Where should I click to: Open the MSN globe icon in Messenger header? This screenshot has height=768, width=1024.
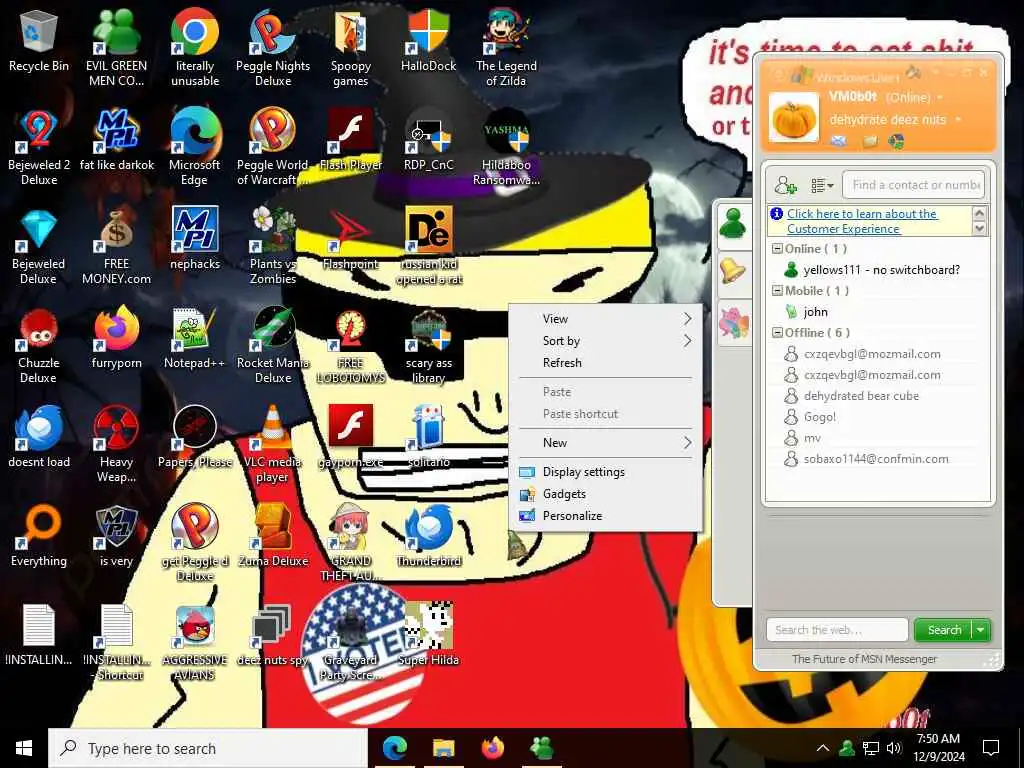(896, 140)
